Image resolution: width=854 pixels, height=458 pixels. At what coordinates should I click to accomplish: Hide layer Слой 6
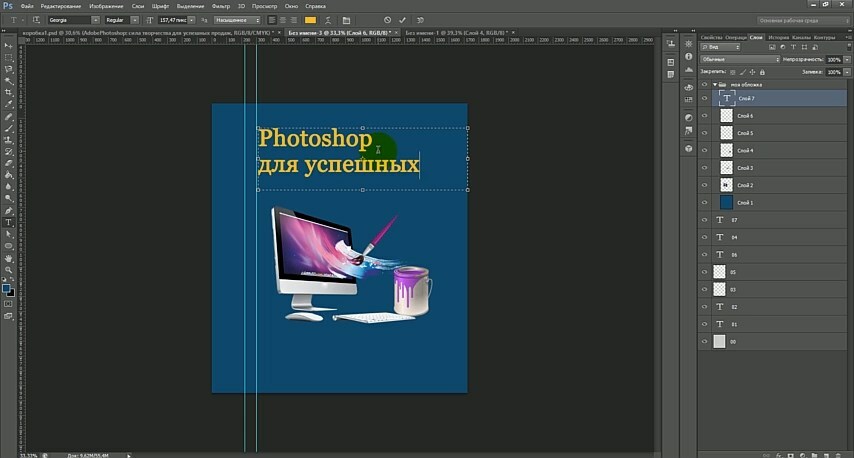click(704, 116)
